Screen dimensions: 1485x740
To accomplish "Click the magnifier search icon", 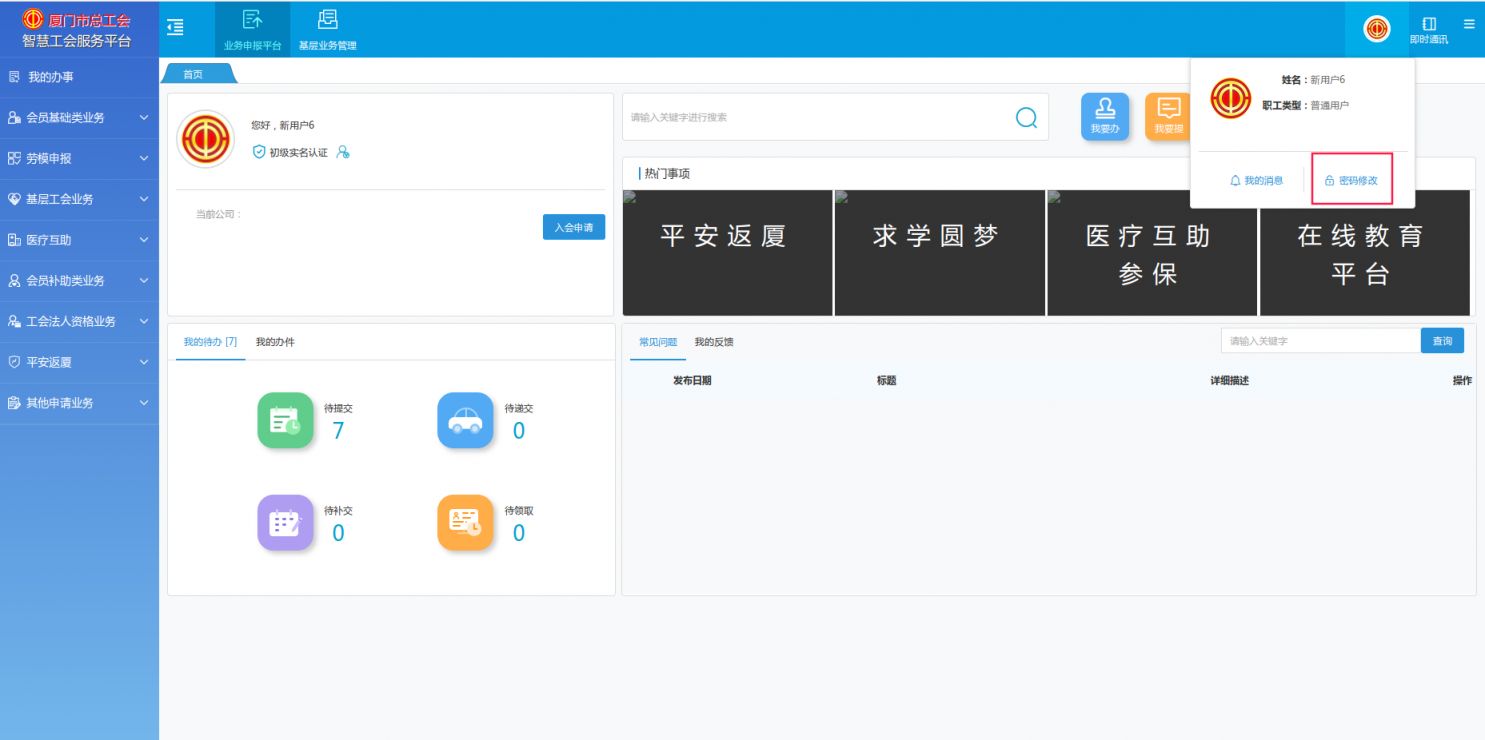I will click(1026, 118).
